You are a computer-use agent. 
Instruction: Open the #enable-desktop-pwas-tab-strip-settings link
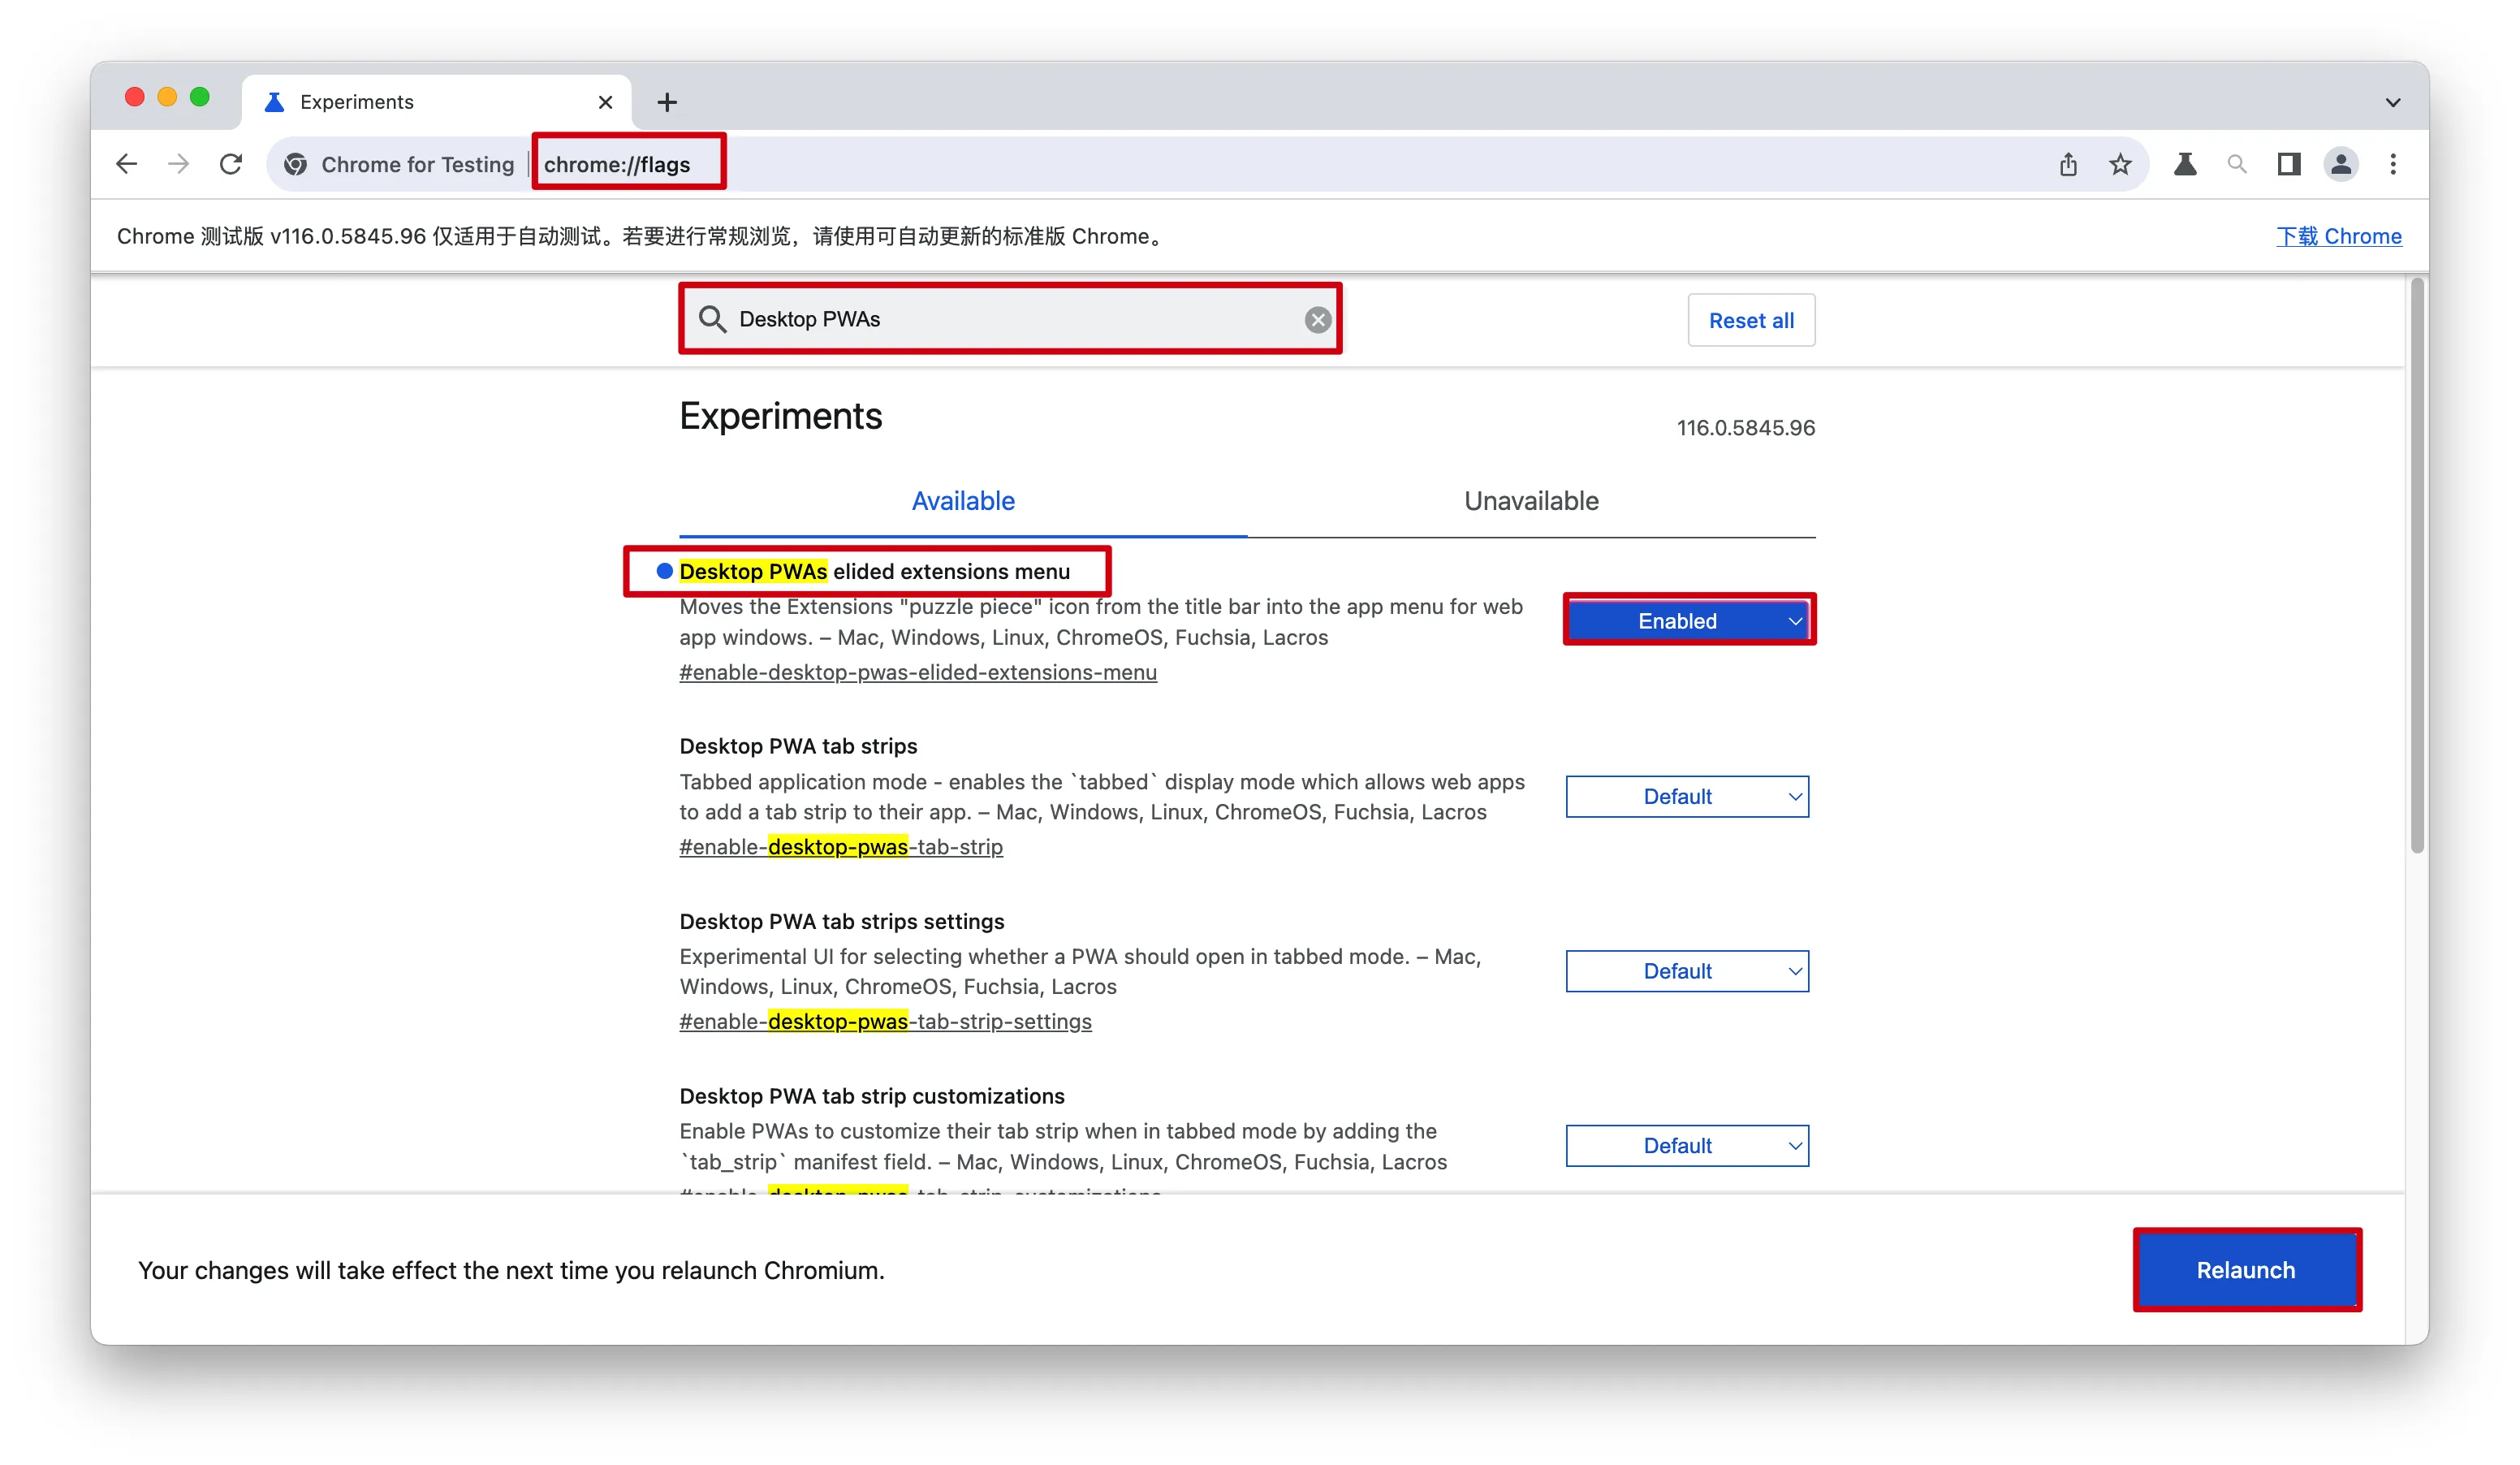pos(885,1021)
